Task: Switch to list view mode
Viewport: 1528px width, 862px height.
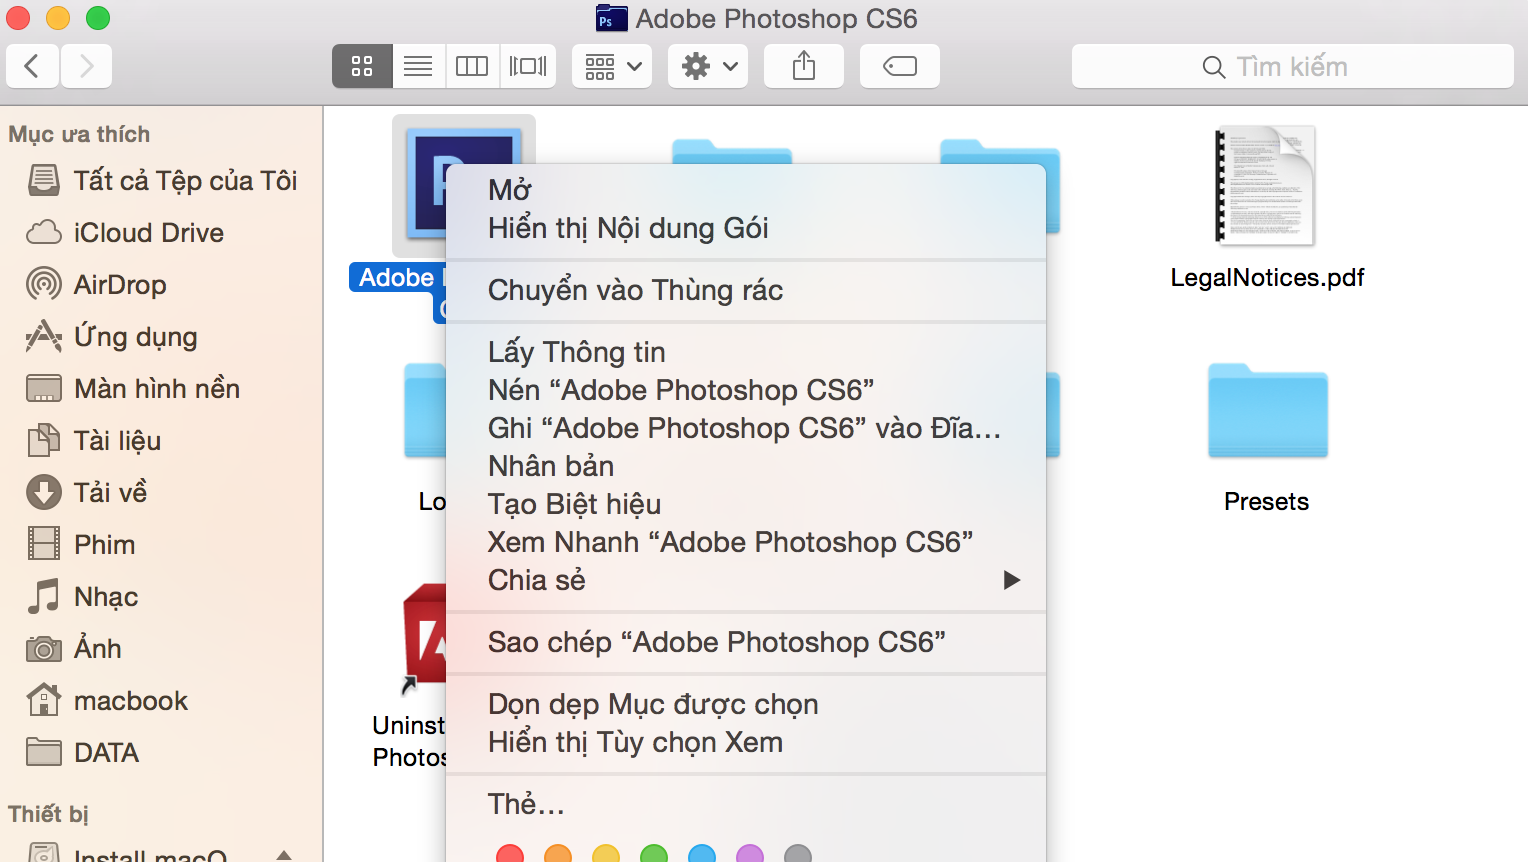Action: click(x=418, y=66)
